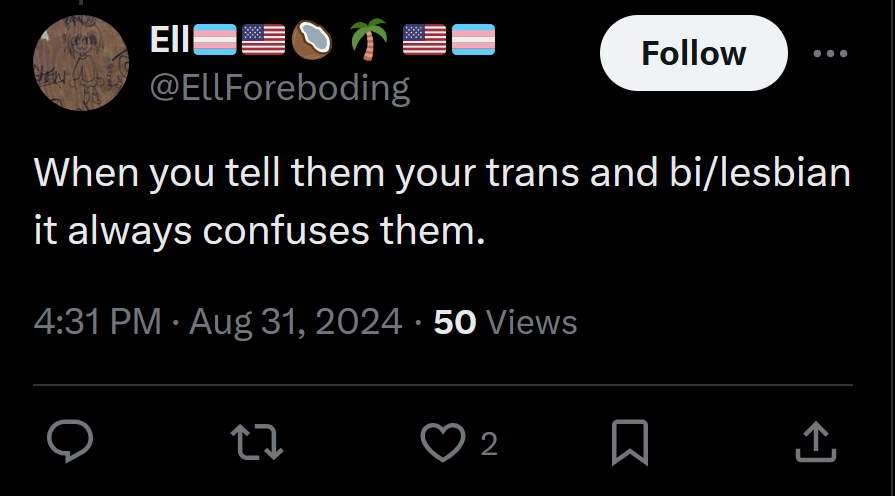Click the rightmost trans flag emoji
The width and height of the screenshot is (895, 496).
pyautogui.click(x=473, y=42)
